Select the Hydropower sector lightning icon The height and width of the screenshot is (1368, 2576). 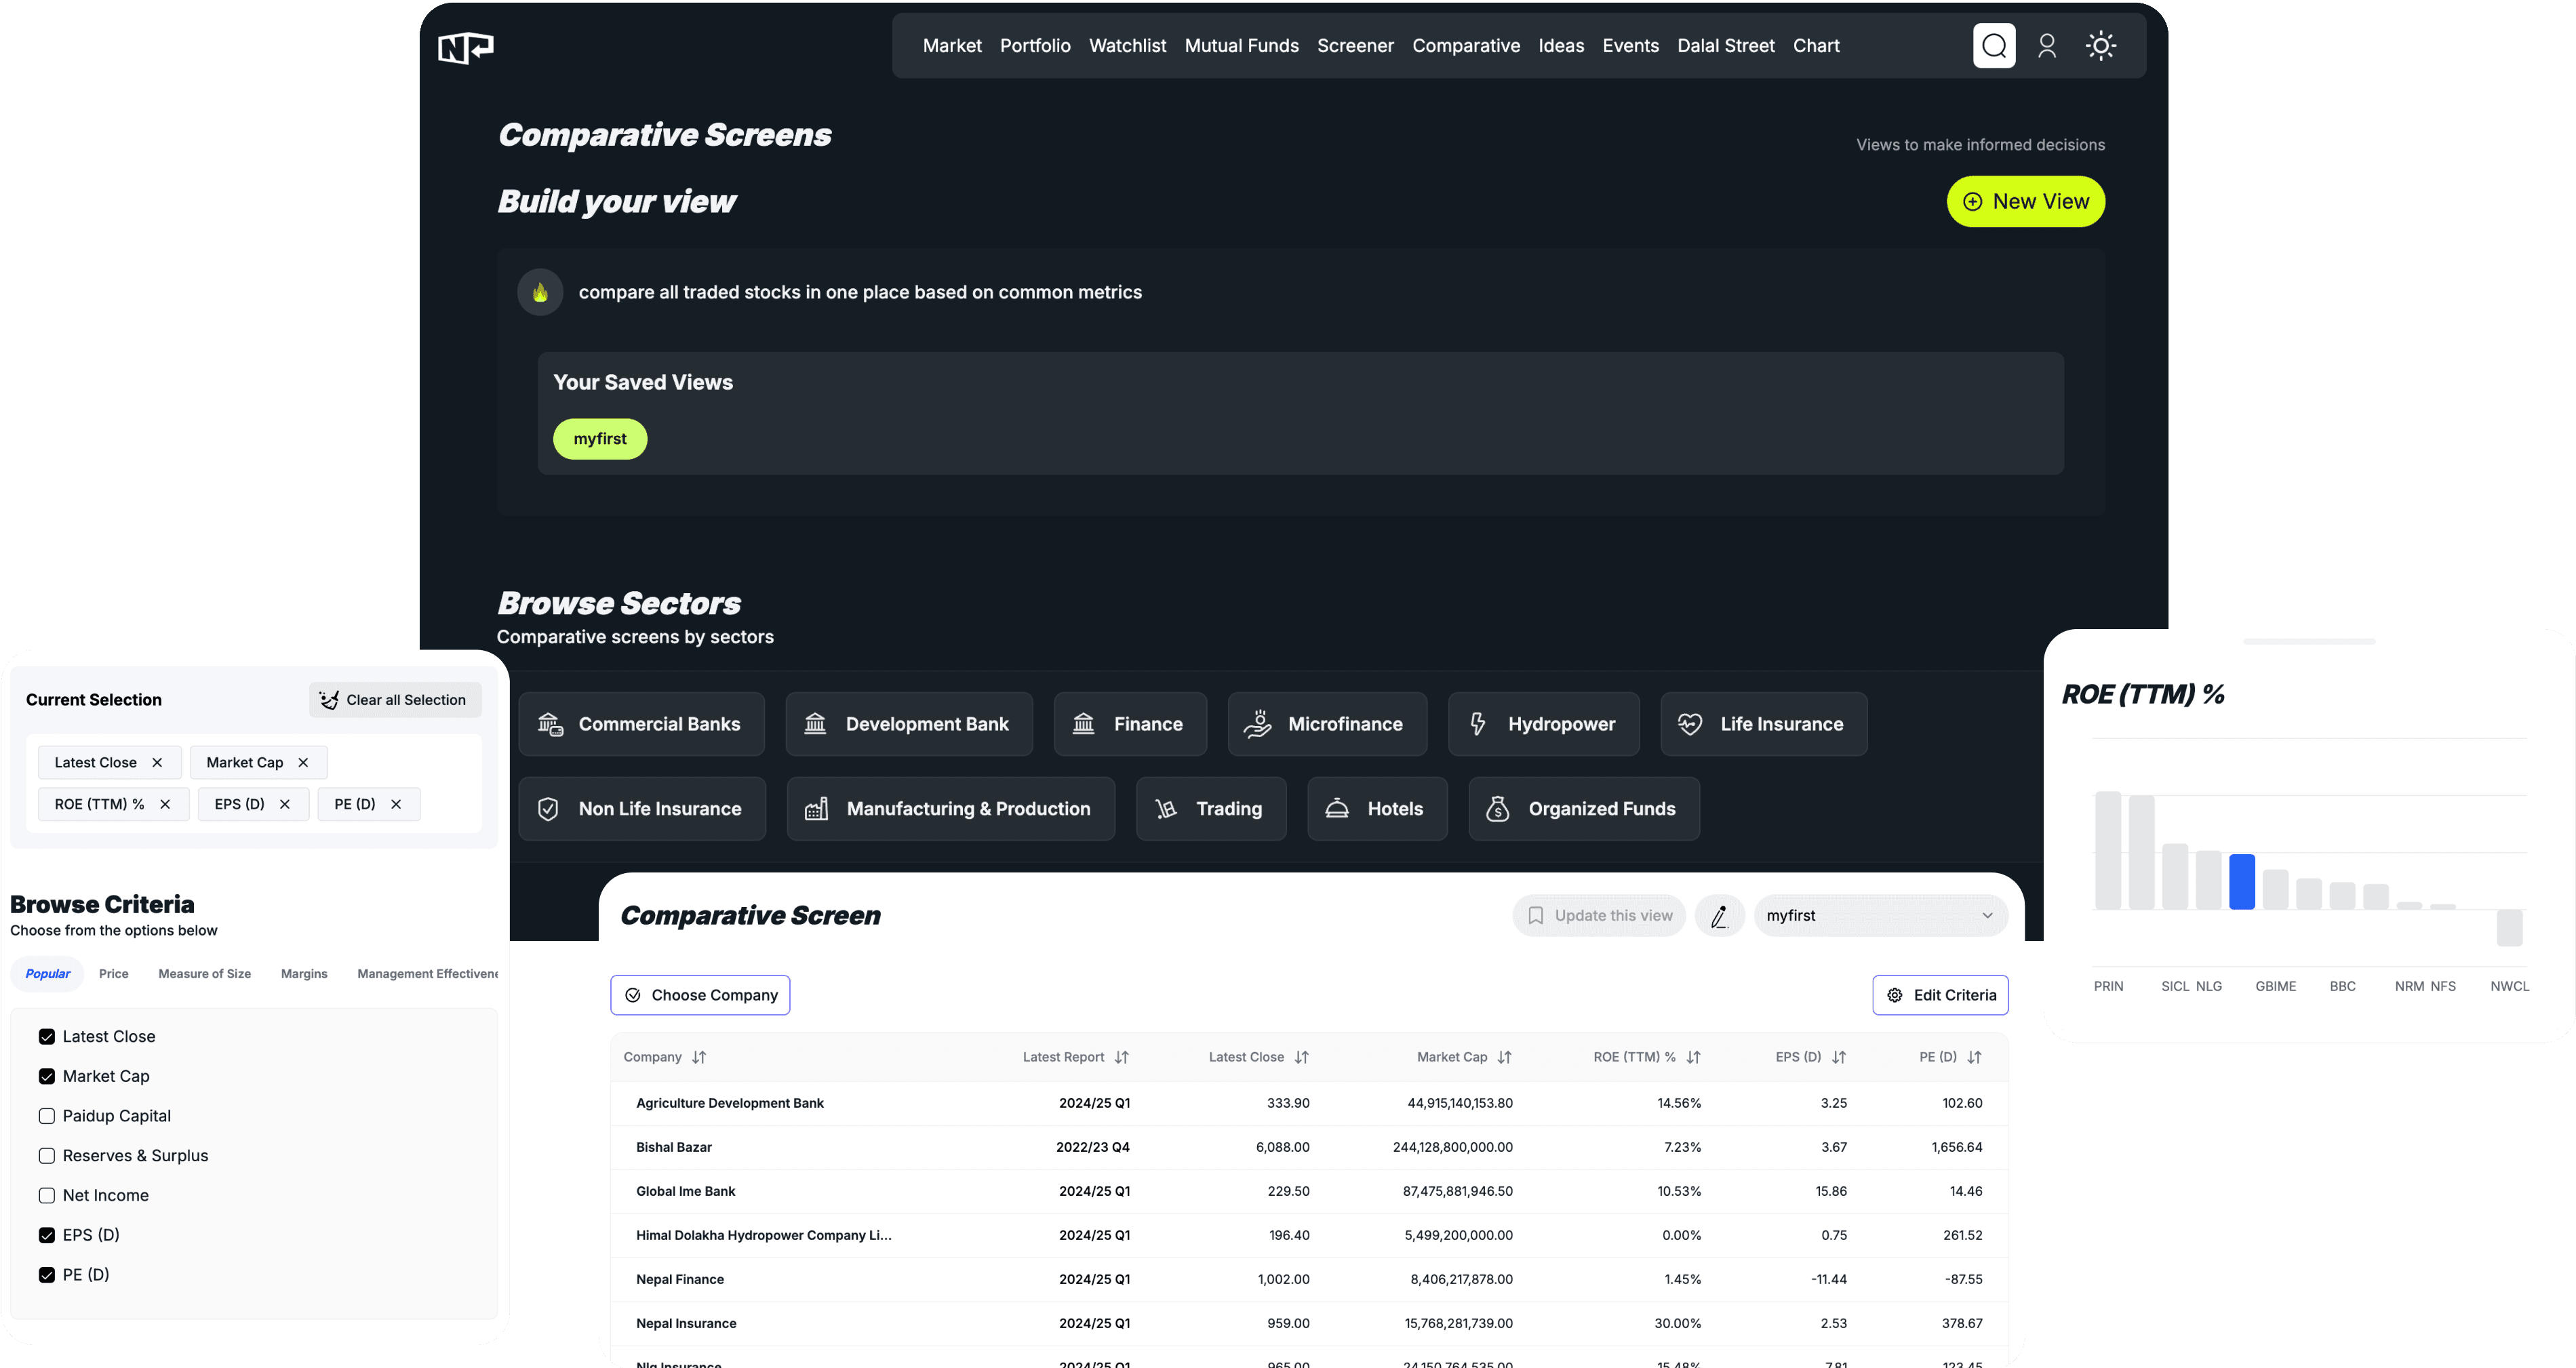[1479, 723]
